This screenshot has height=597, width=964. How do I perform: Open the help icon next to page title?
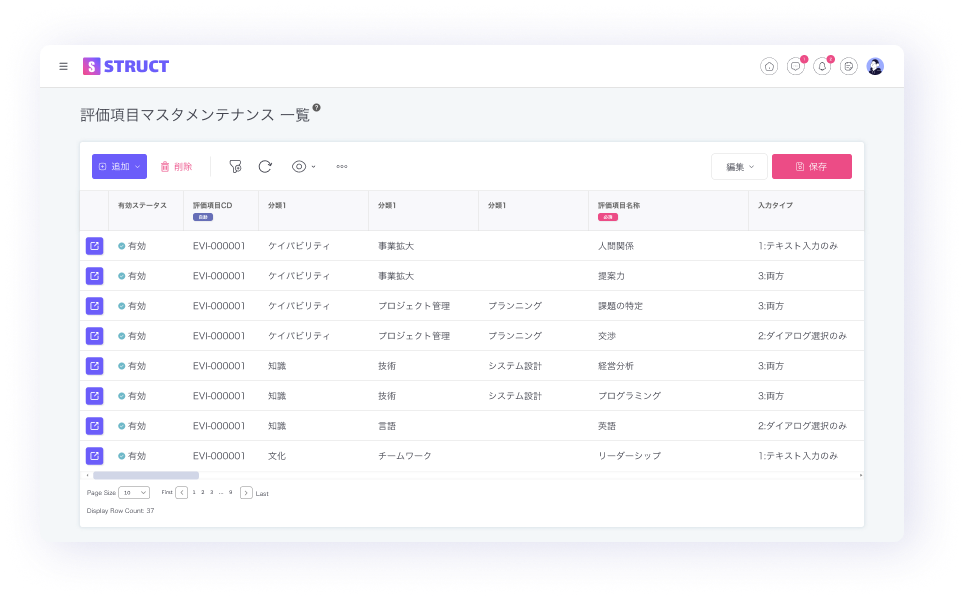(316, 107)
